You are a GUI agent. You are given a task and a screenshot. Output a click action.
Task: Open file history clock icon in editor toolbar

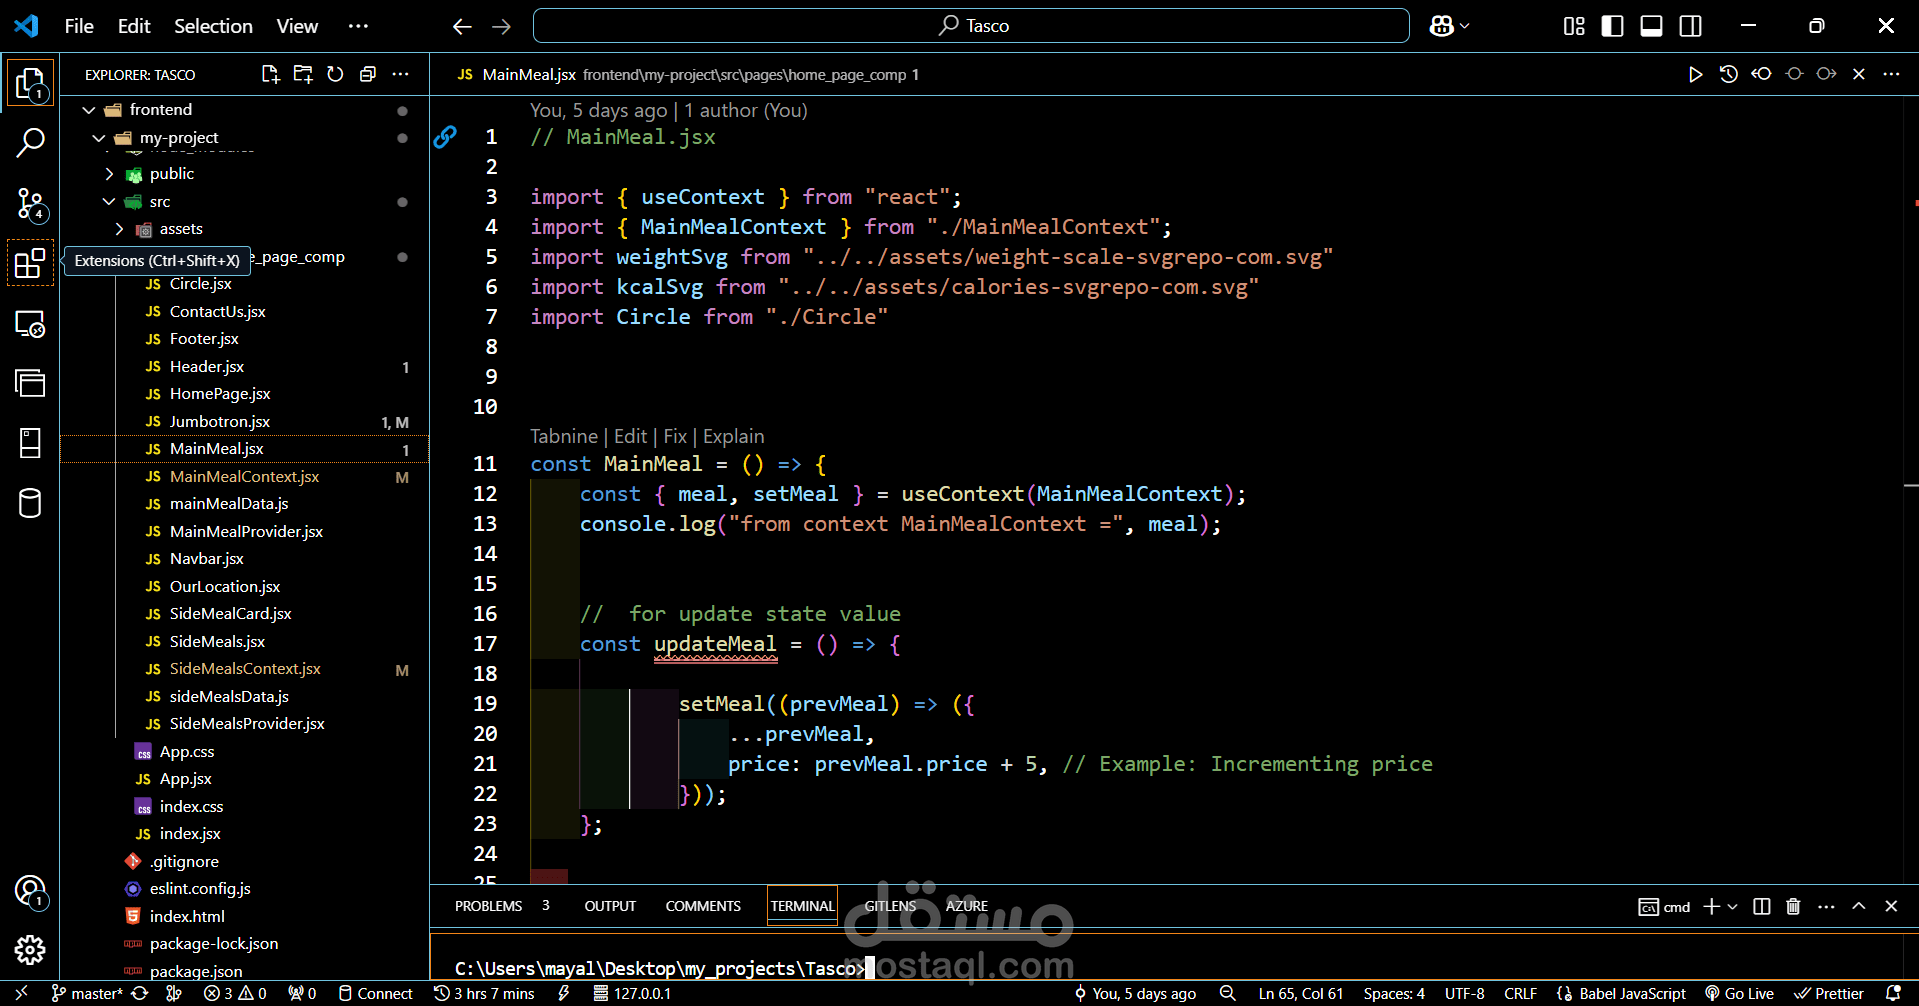1728,74
